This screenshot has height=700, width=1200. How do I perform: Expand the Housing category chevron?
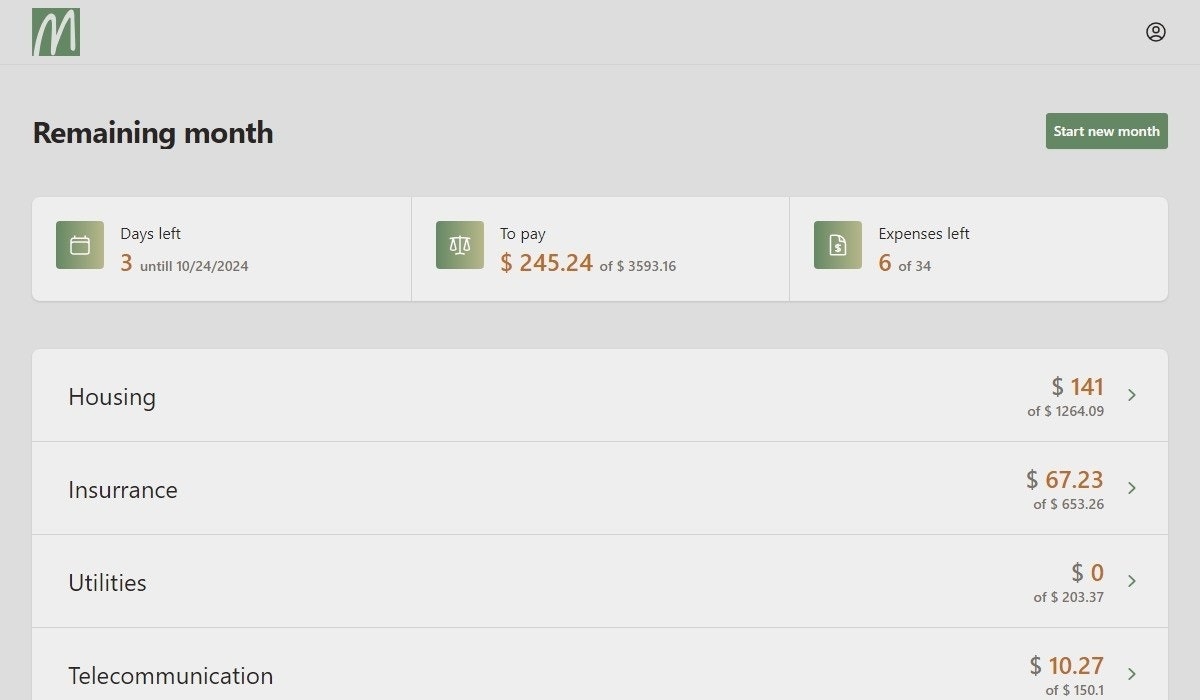(x=1132, y=395)
